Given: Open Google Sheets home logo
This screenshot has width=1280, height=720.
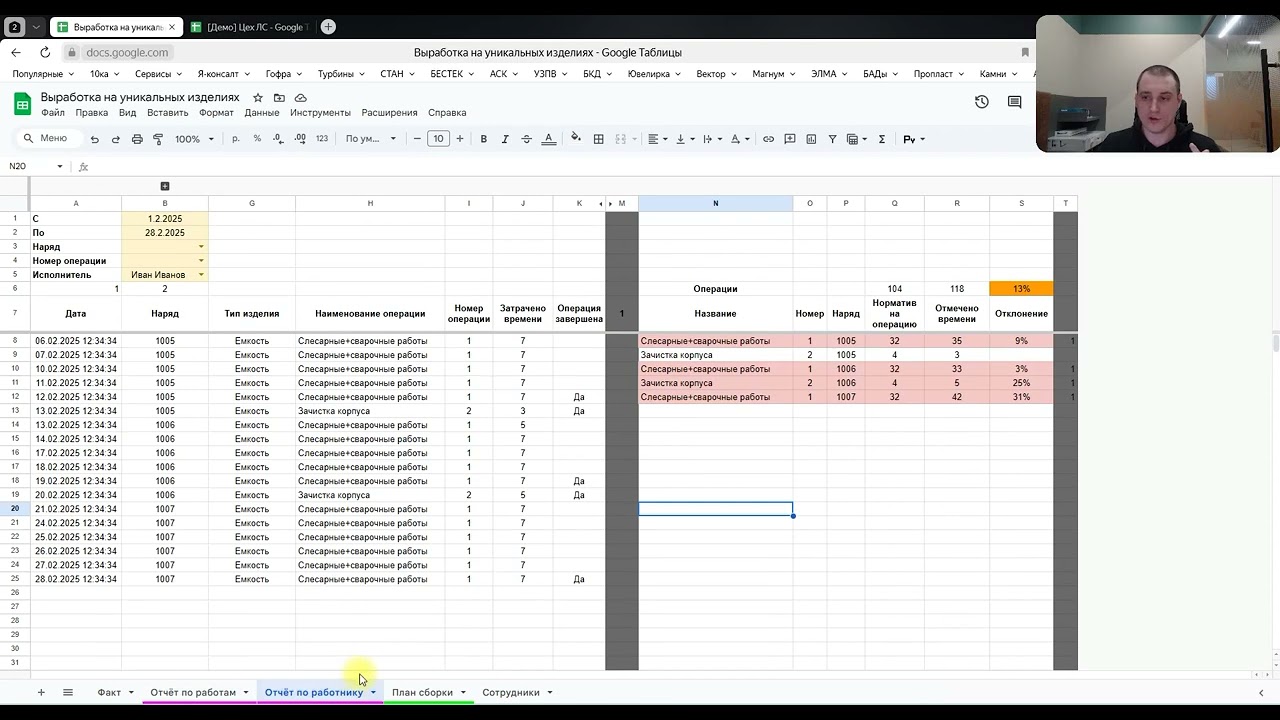Looking at the screenshot, I should [22, 104].
